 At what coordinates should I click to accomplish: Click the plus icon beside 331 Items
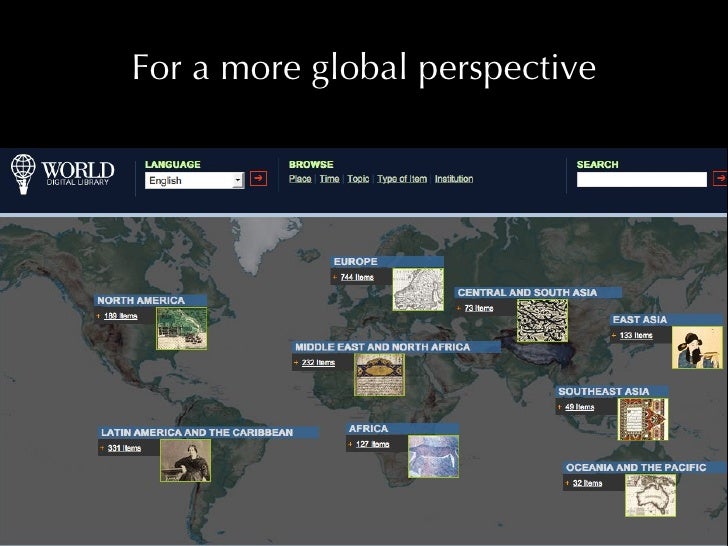pyautogui.click(x=102, y=448)
